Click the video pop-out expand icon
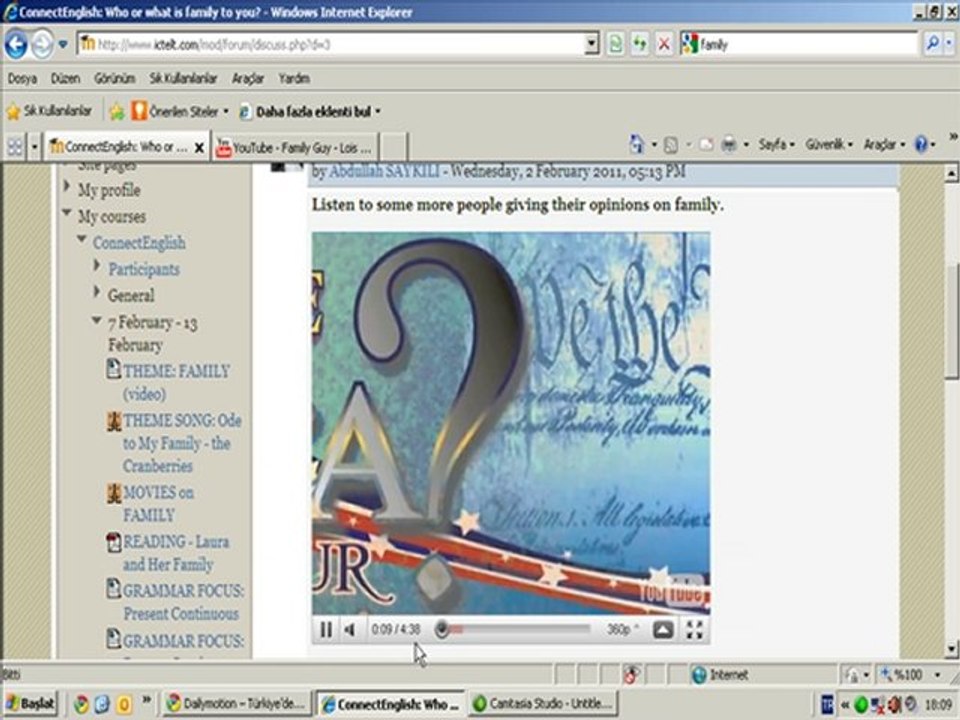 663,629
